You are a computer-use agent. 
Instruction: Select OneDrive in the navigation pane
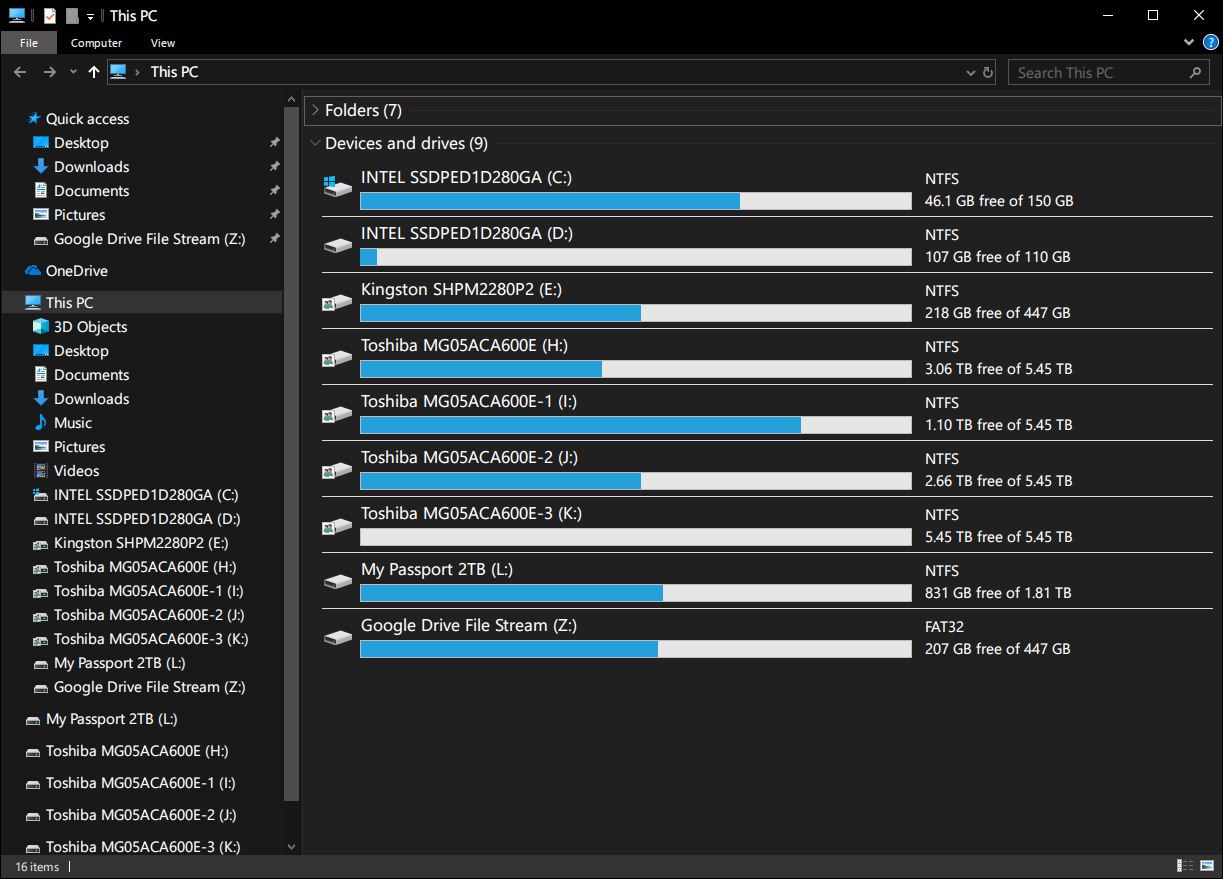pyautogui.click(x=76, y=271)
